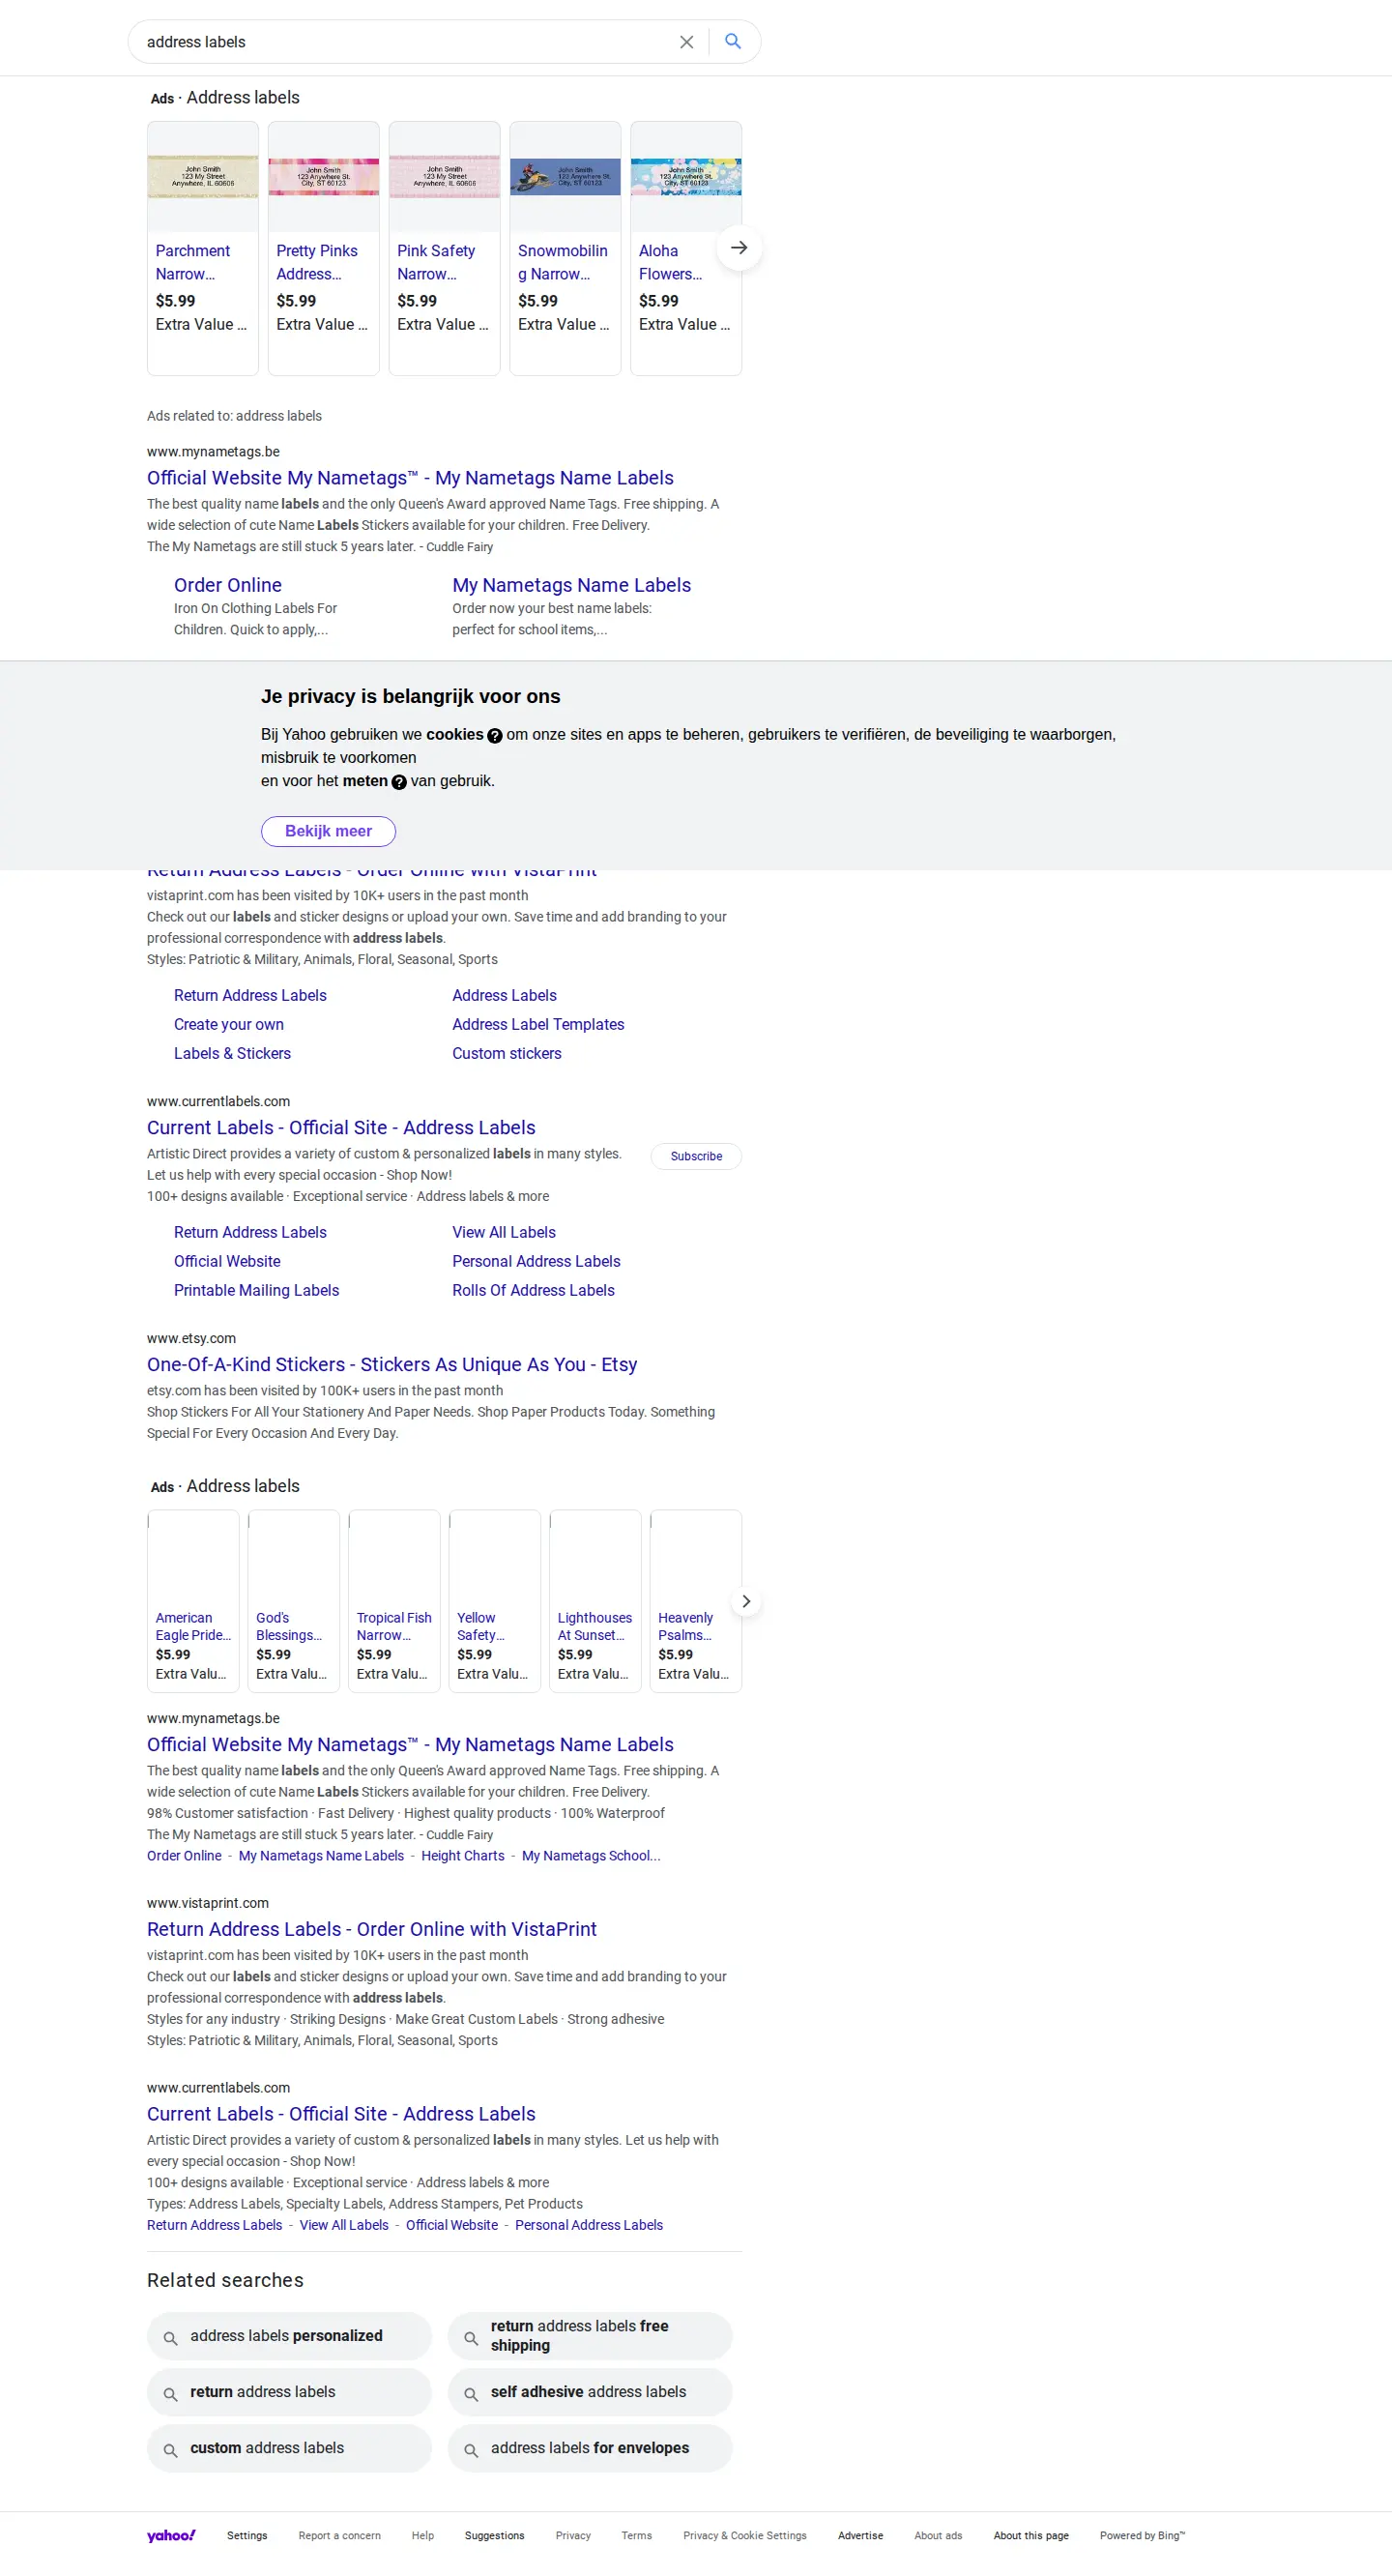Open Height Charts sitelink
The image size is (1392, 2576).
point(463,1855)
